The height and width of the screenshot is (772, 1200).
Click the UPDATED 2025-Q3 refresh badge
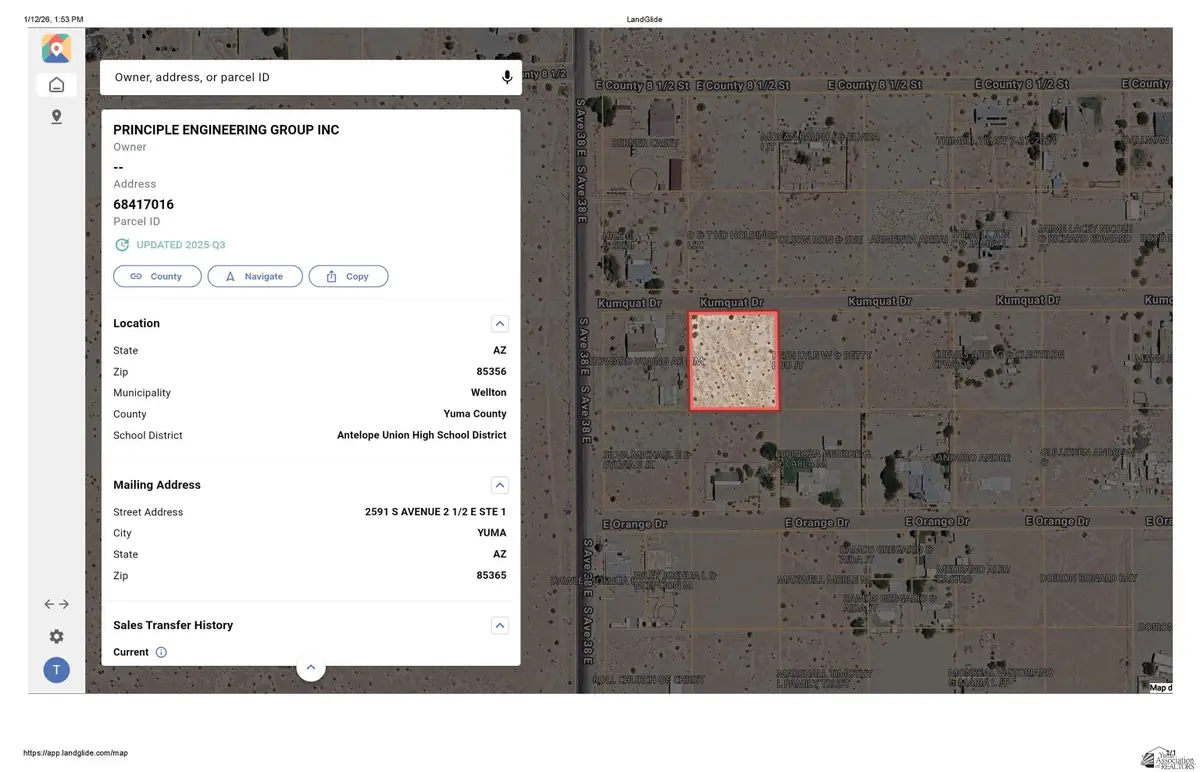pyautogui.click(x=172, y=244)
